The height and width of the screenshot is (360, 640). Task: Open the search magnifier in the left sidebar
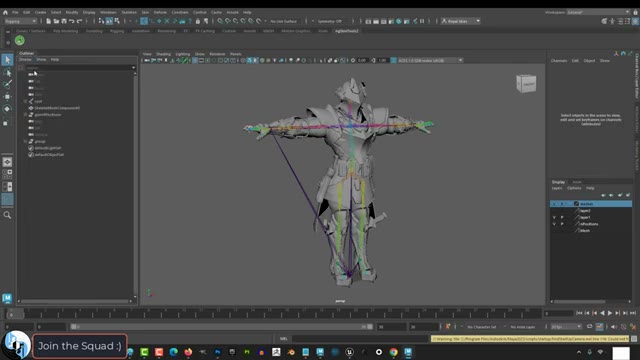point(7,215)
